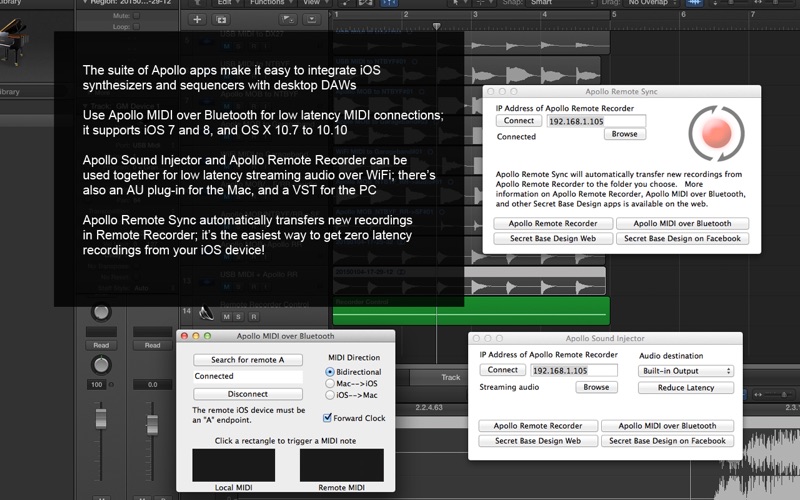Open the View menu in tracks header

[x=312, y=3]
